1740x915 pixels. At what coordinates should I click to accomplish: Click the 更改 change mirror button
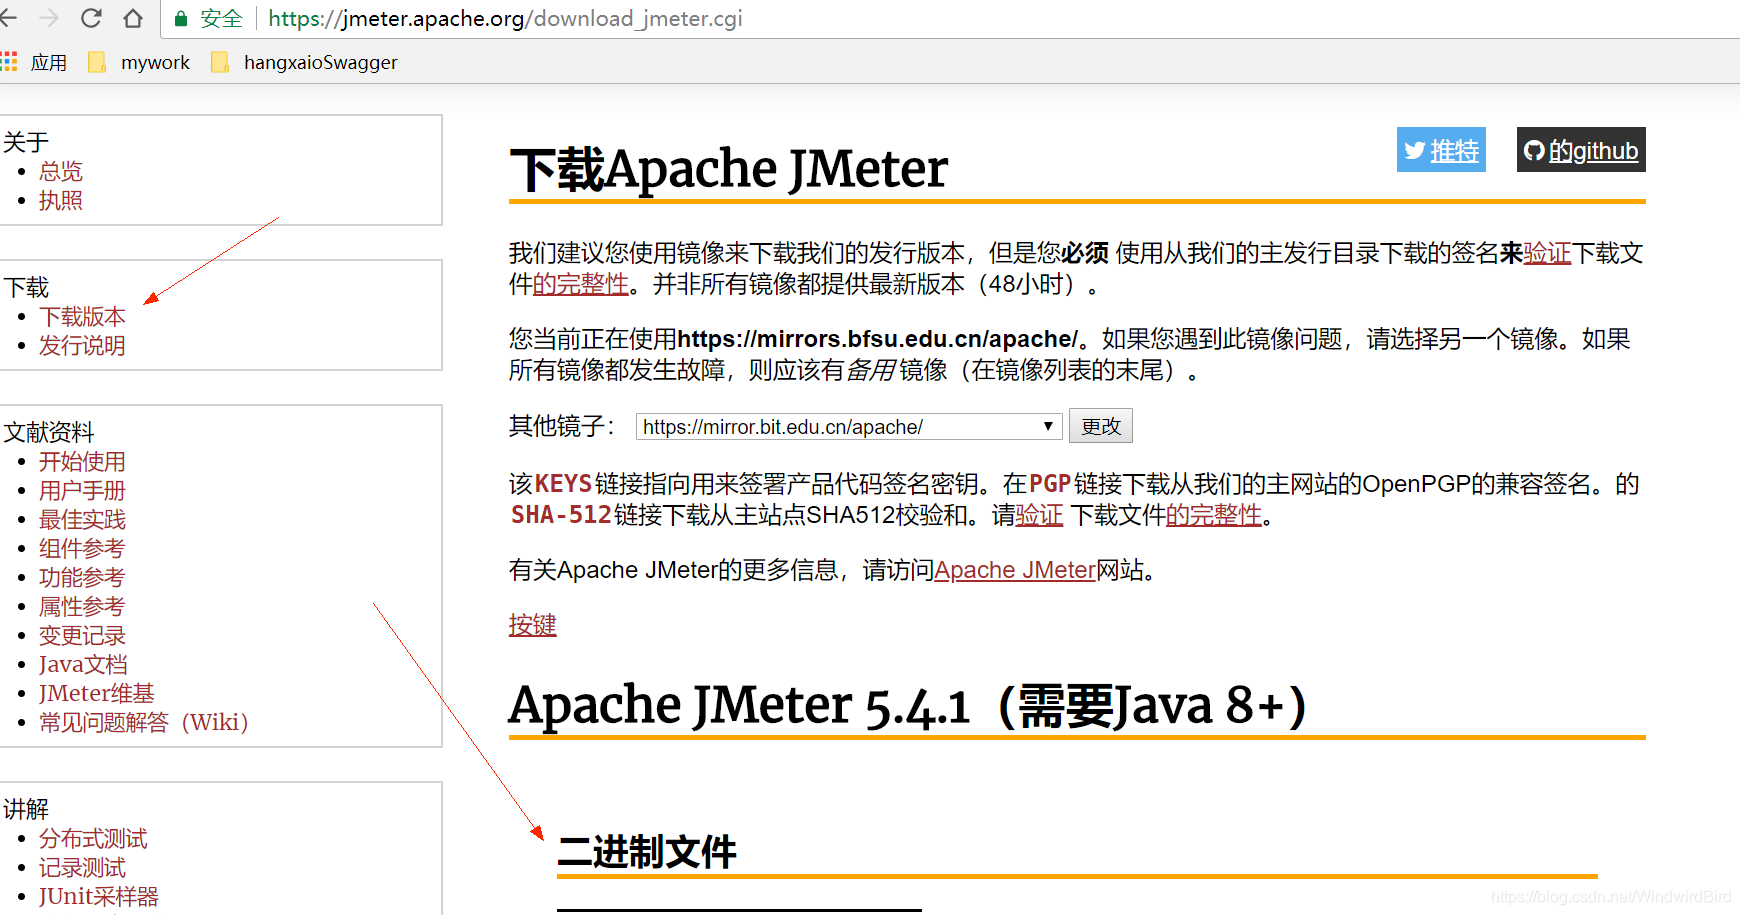(1101, 426)
